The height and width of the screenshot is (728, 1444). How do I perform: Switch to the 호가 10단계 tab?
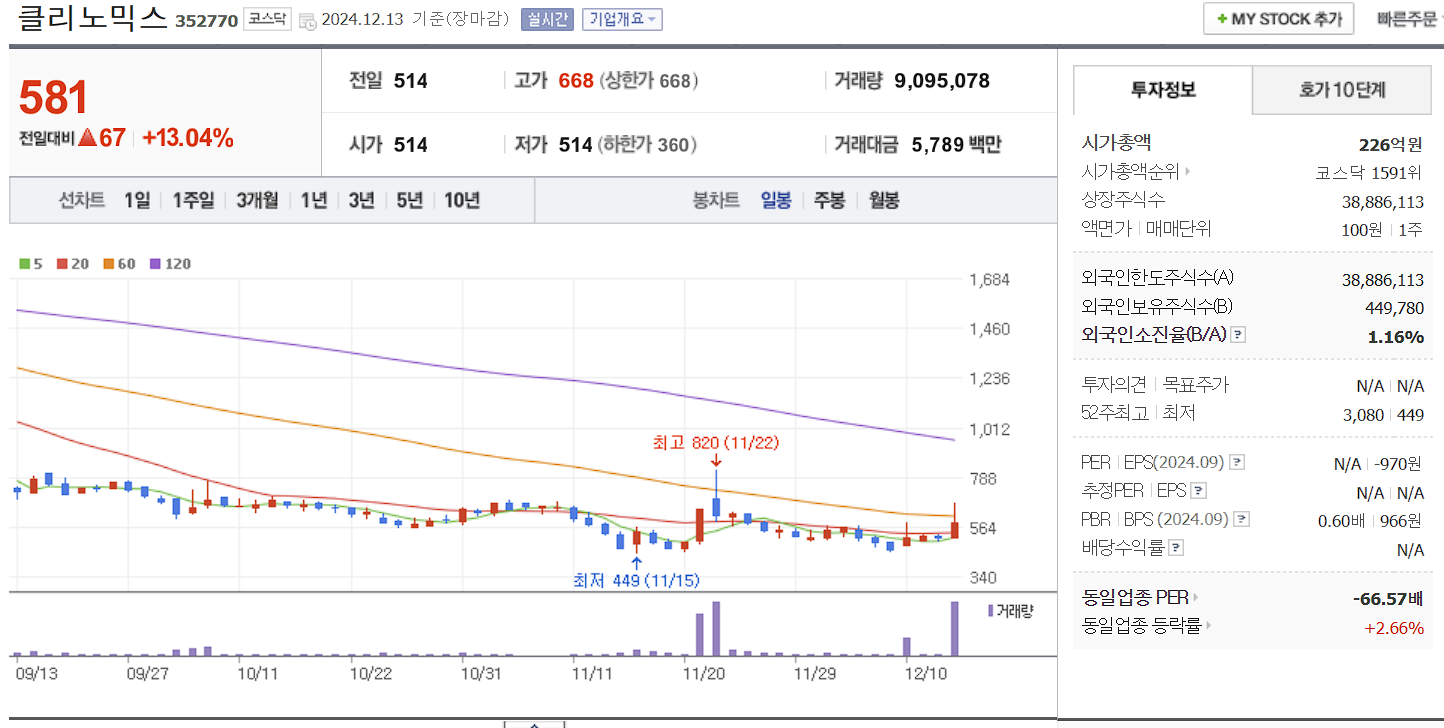coord(1342,90)
